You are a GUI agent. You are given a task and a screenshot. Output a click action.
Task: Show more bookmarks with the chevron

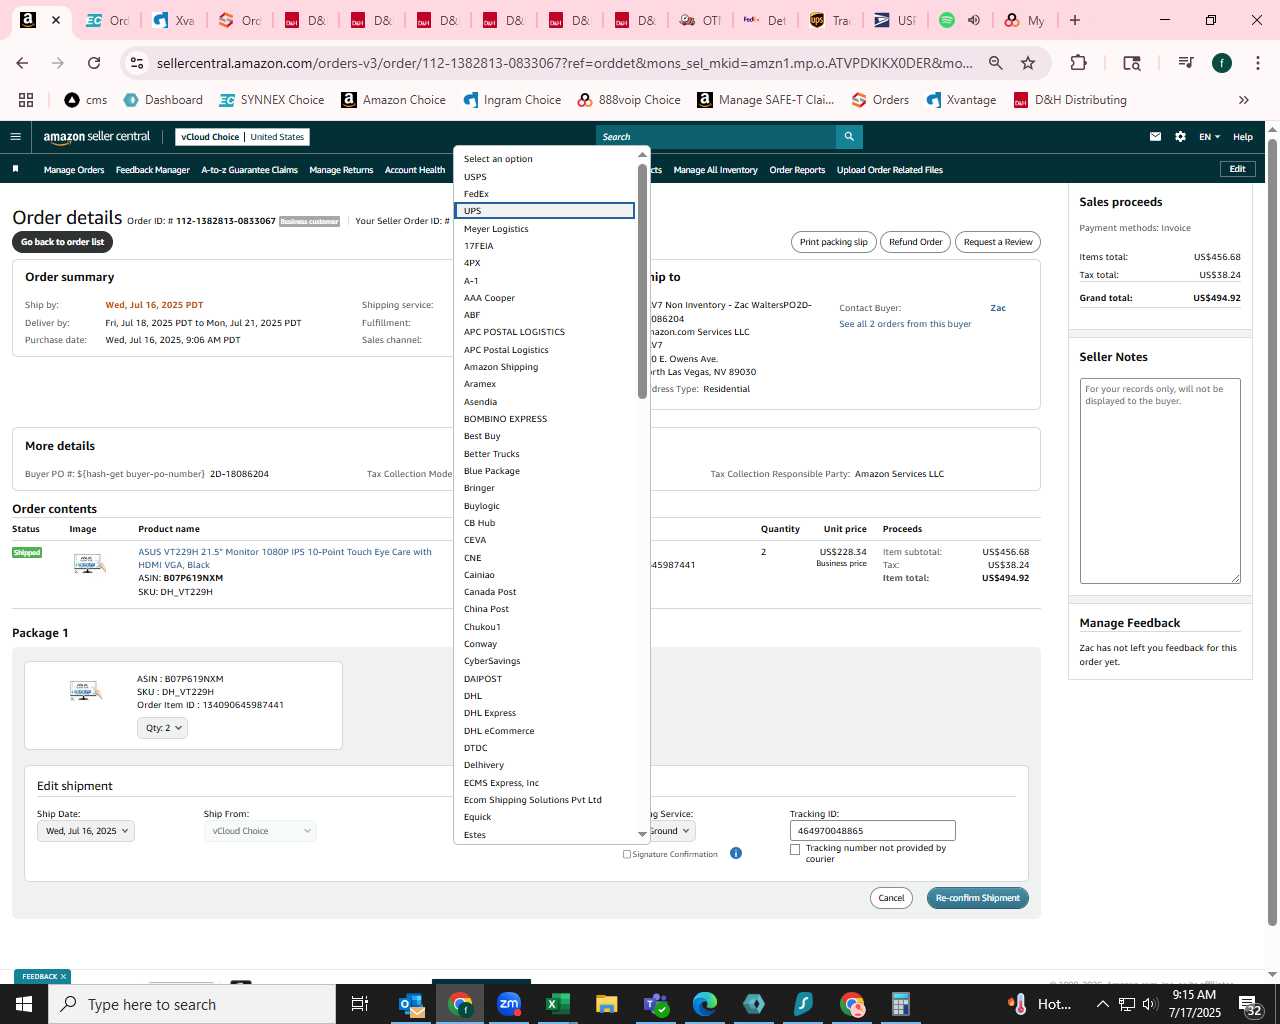(x=1244, y=100)
